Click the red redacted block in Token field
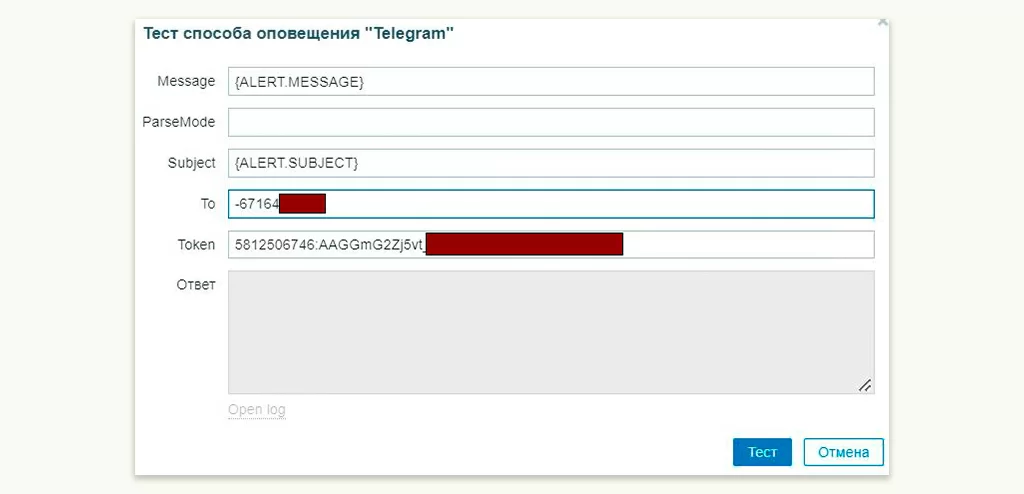Screen dimensions: 1024x494 tap(525, 244)
